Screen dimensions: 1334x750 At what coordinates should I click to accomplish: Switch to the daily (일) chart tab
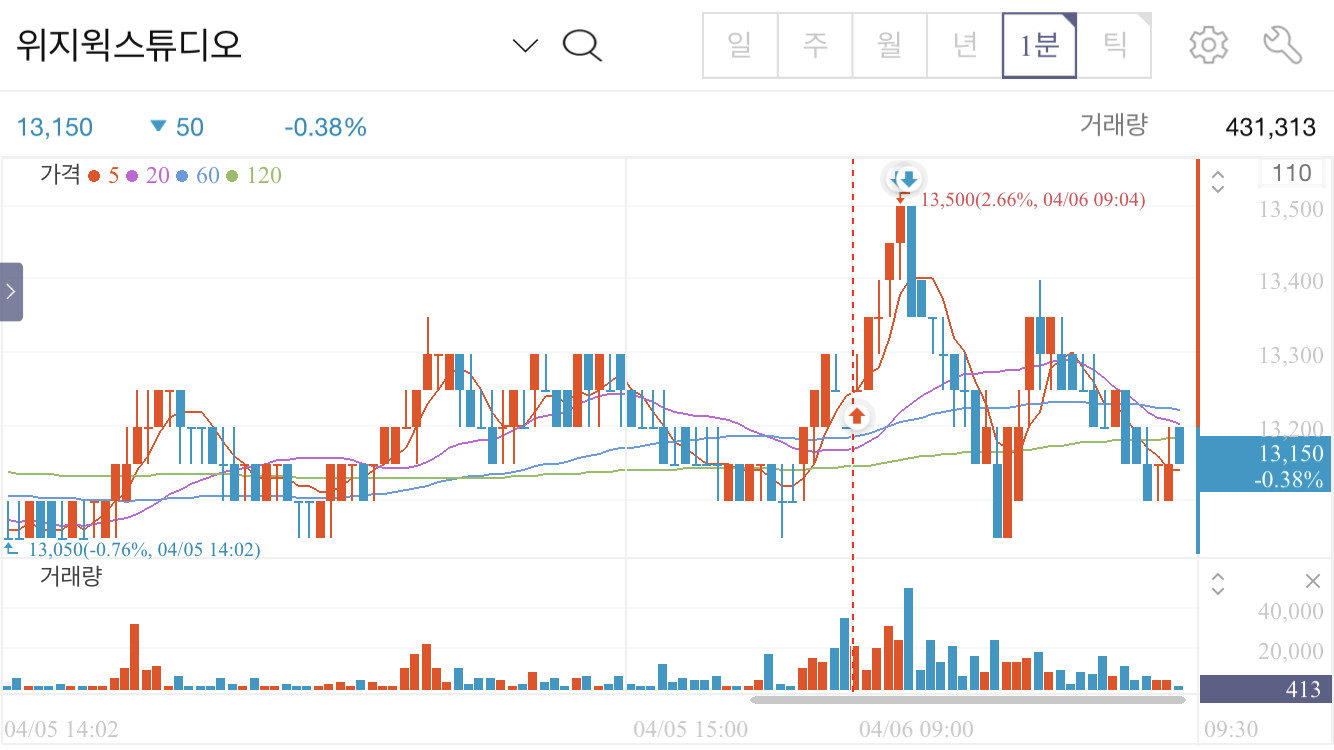tap(740, 45)
